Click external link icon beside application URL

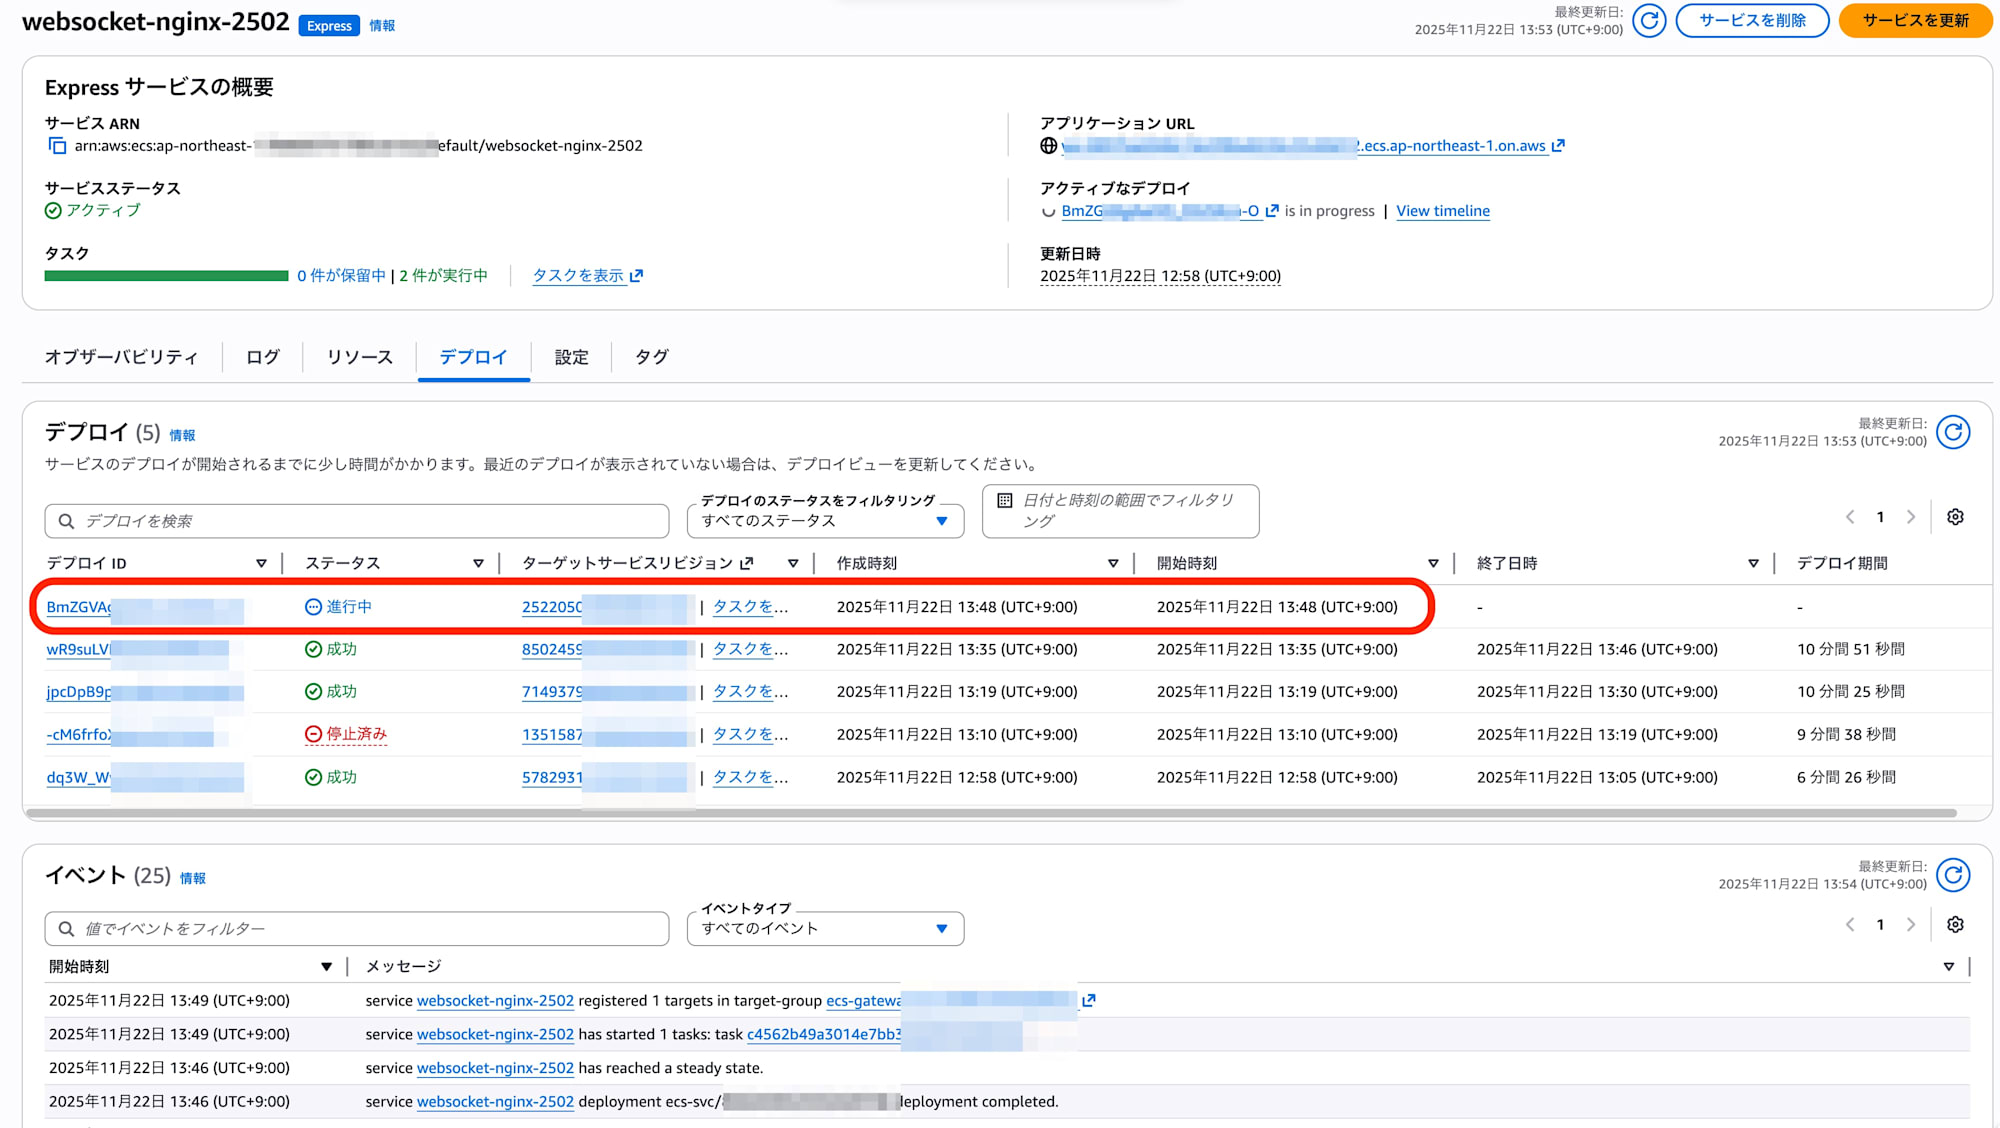point(1558,146)
